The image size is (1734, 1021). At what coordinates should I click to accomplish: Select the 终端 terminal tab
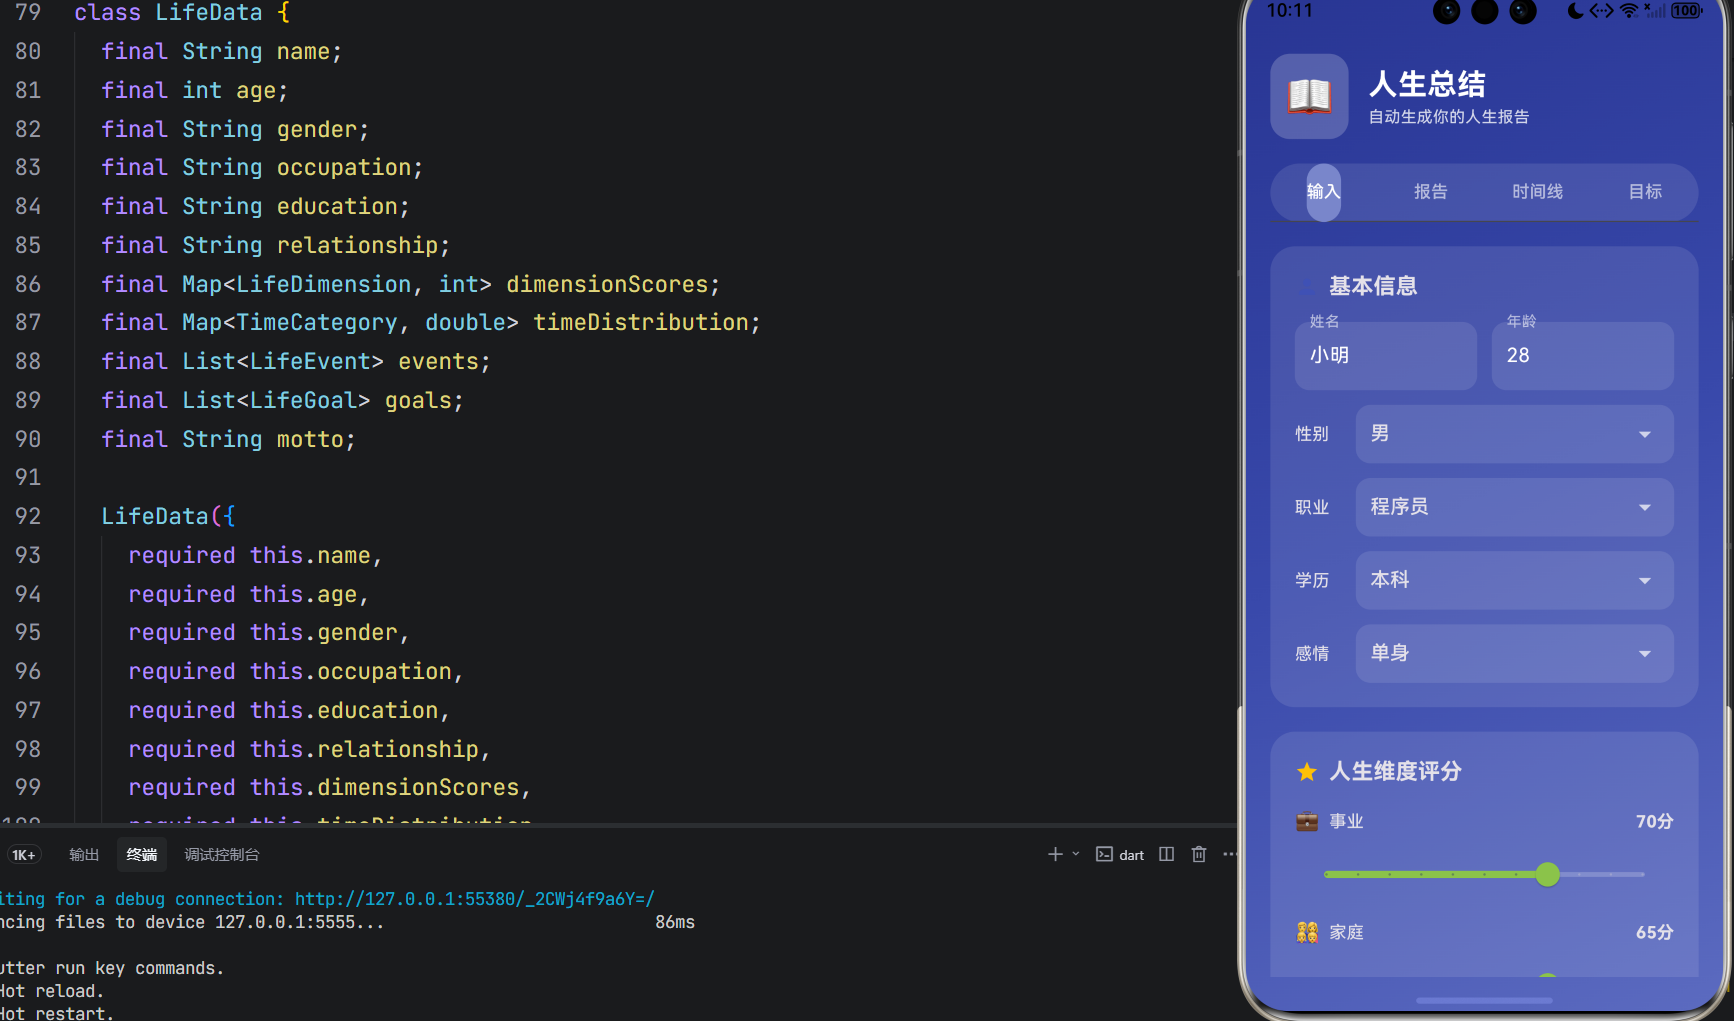[x=142, y=855]
